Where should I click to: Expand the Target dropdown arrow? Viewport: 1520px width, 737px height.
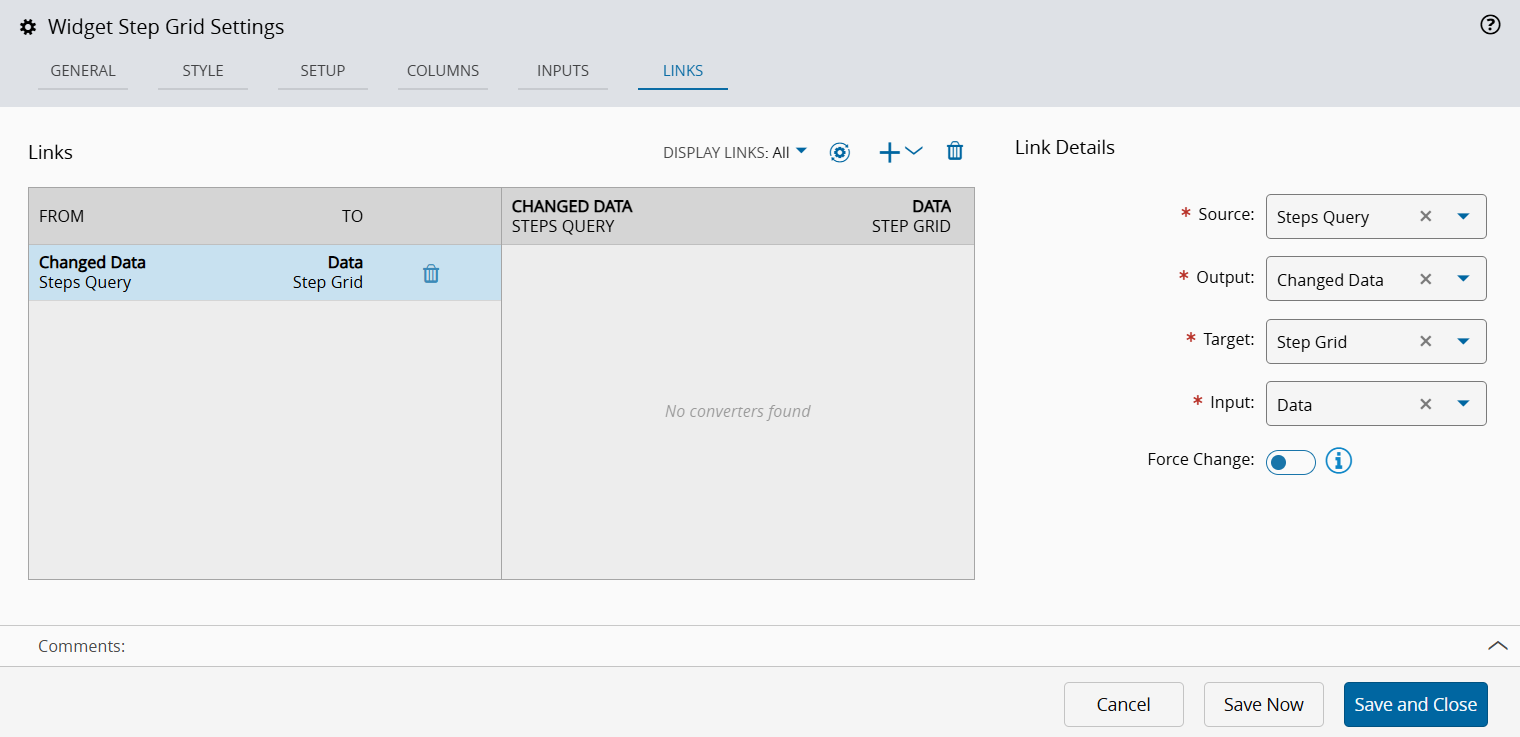(x=1463, y=341)
